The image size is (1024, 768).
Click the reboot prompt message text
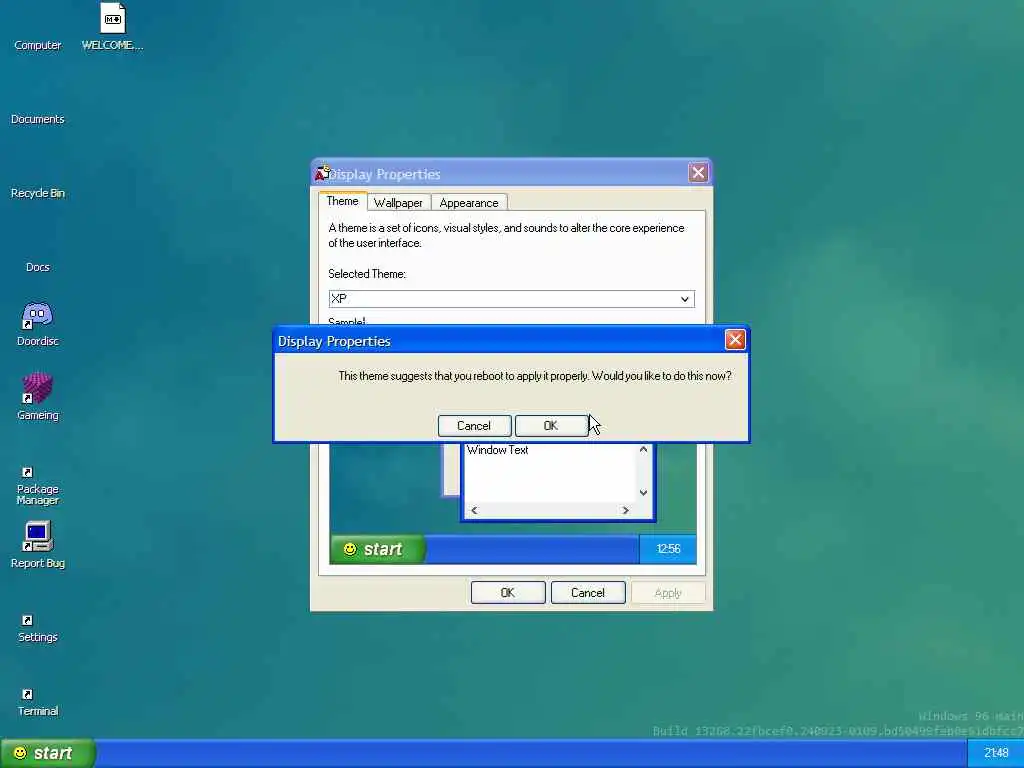[535, 376]
